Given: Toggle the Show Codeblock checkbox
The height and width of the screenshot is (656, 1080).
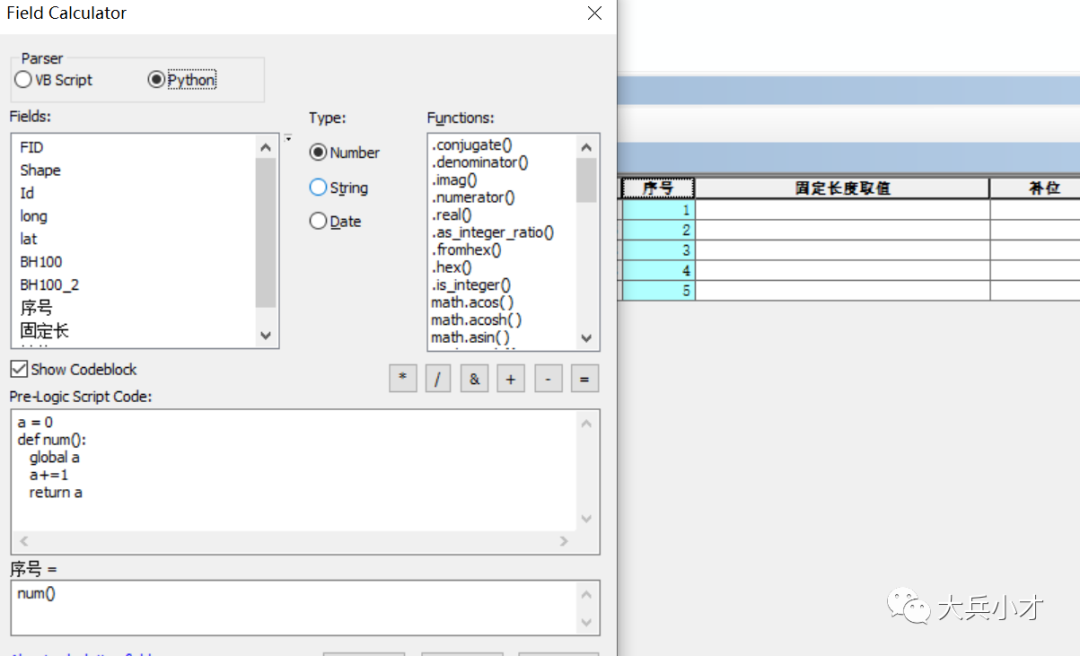Looking at the screenshot, I should click(74, 369).
